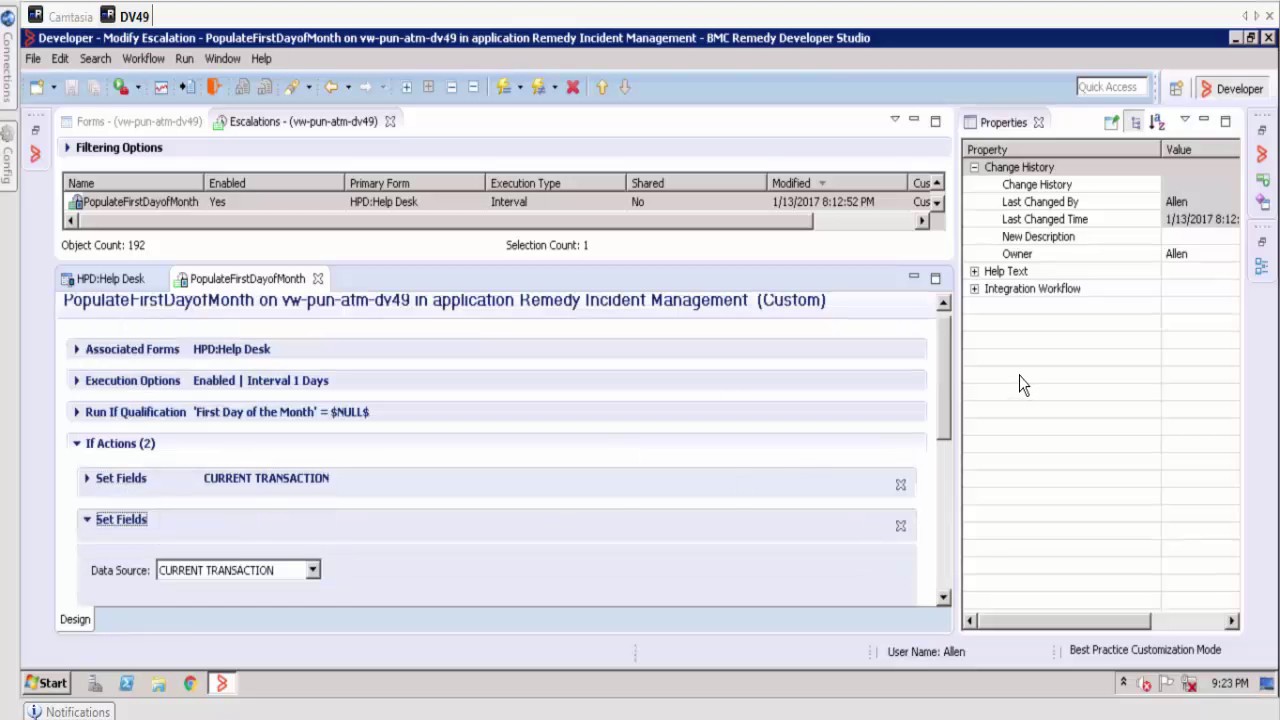Expand the first Set Fields CURRENT TRANSACTION action

pyautogui.click(x=87, y=478)
